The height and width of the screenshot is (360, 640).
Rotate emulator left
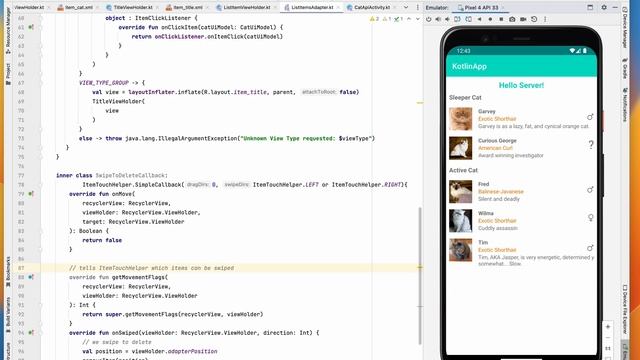pos(457,19)
